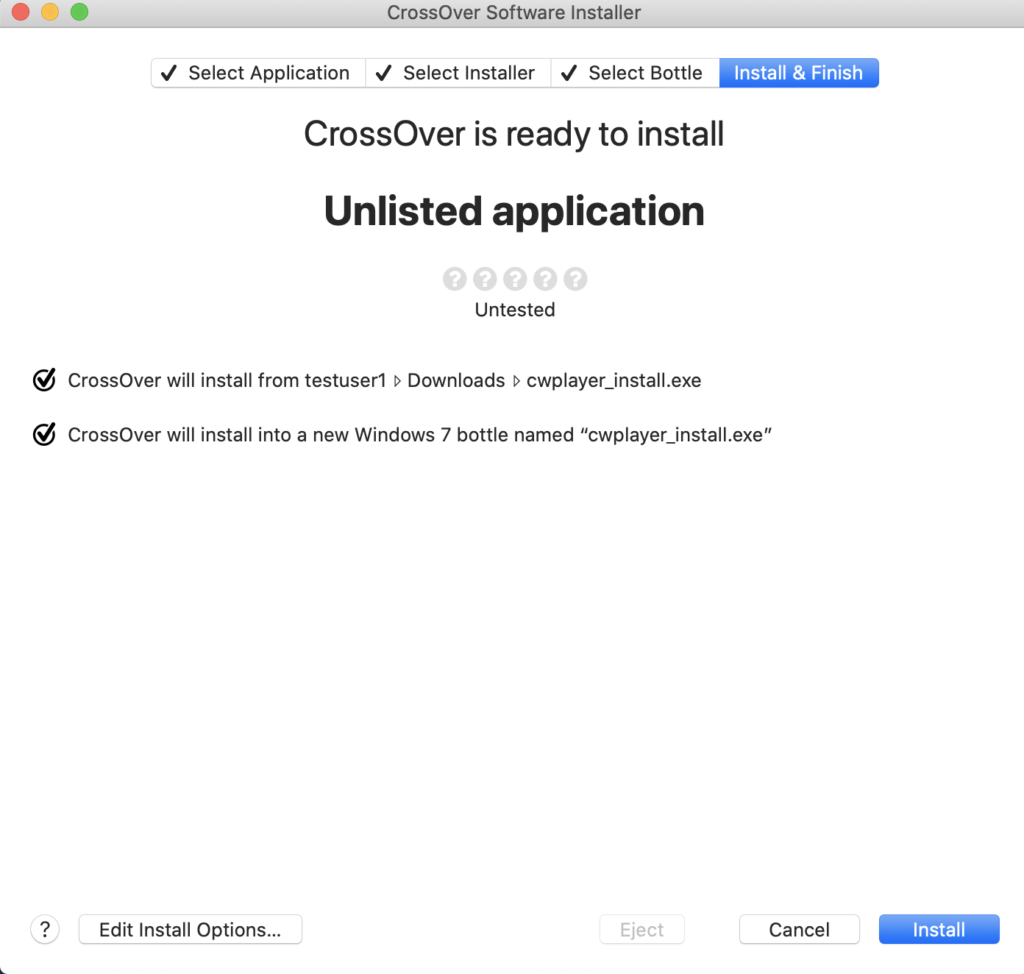This screenshot has height=974, width=1024.
Task: Open the Select Bottle tab
Action: point(634,73)
